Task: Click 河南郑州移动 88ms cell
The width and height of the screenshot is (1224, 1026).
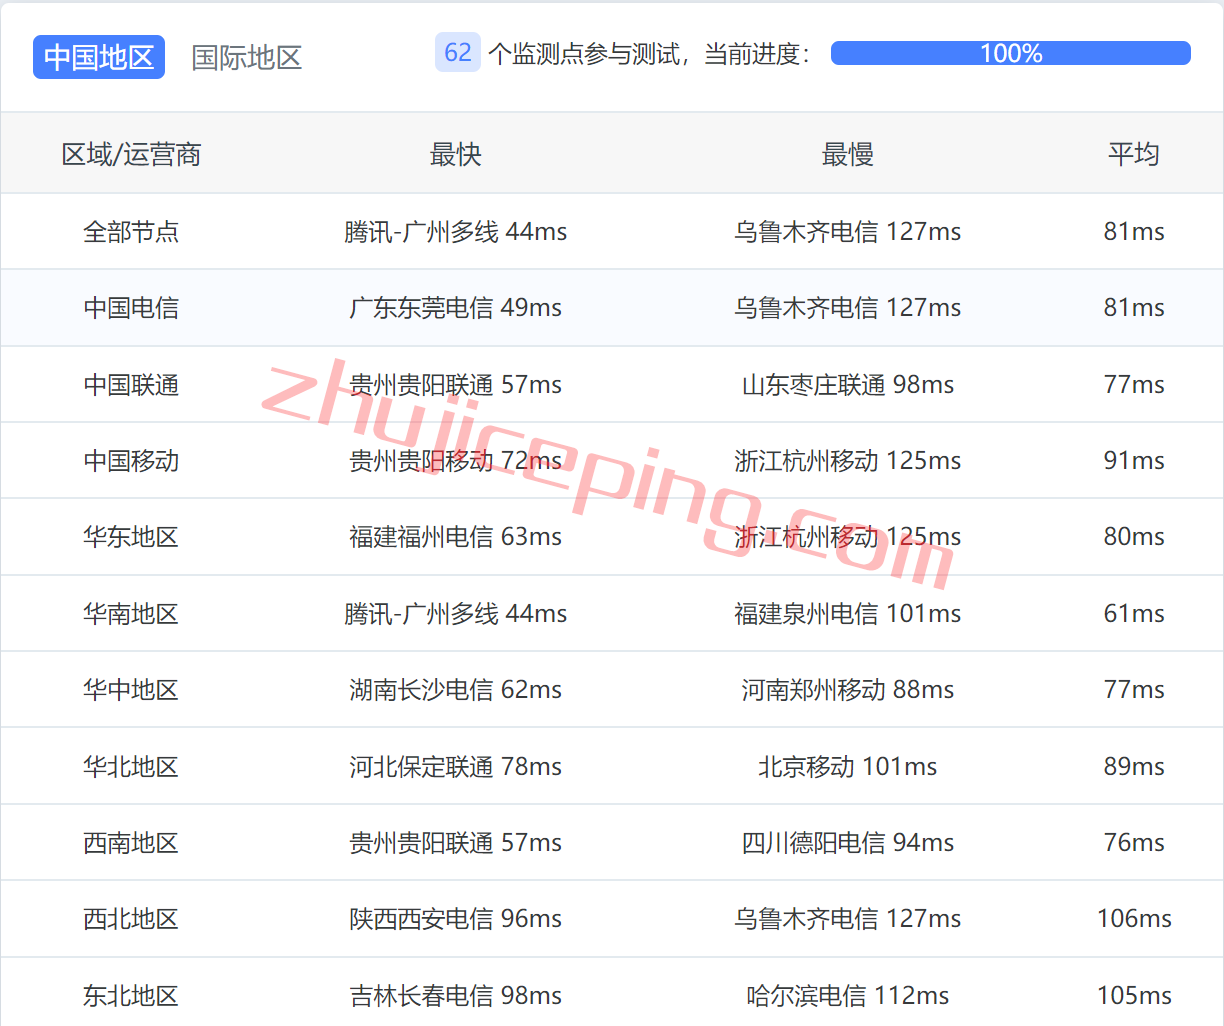Action: coord(848,690)
